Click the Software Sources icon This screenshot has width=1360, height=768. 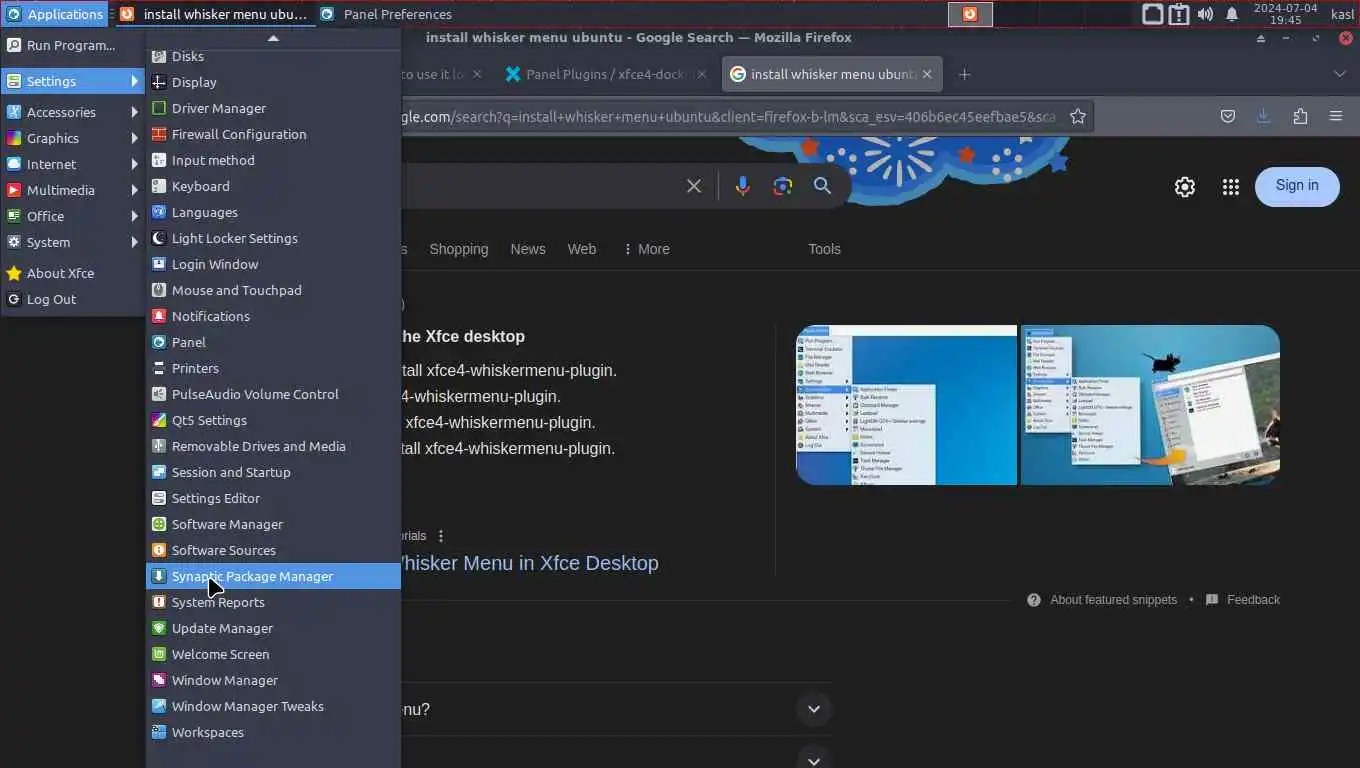point(158,550)
